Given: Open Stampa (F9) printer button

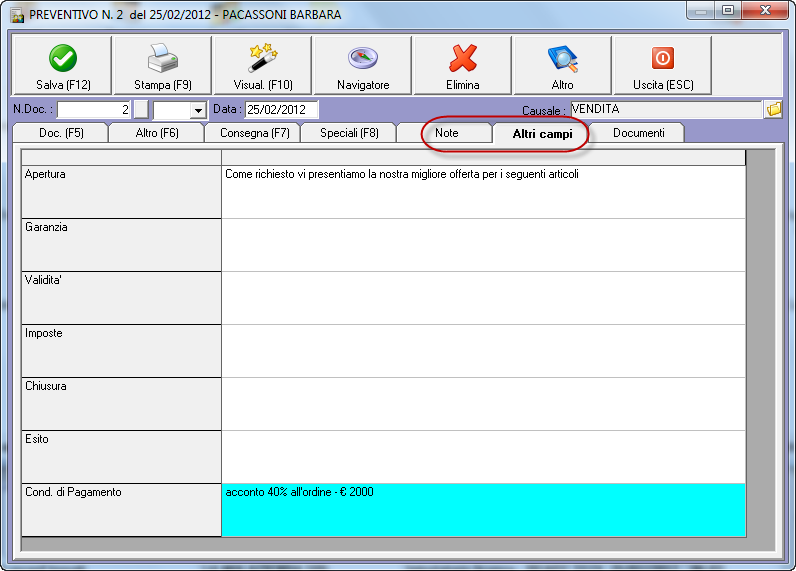Looking at the screenshot, I should (x=162, y=65).
